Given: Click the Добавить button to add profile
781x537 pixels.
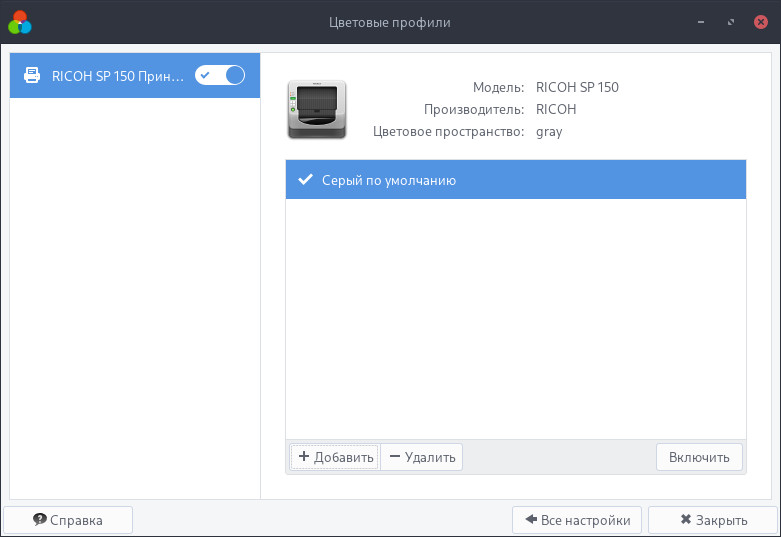Looking at the screenshot, I should (335, 457).
